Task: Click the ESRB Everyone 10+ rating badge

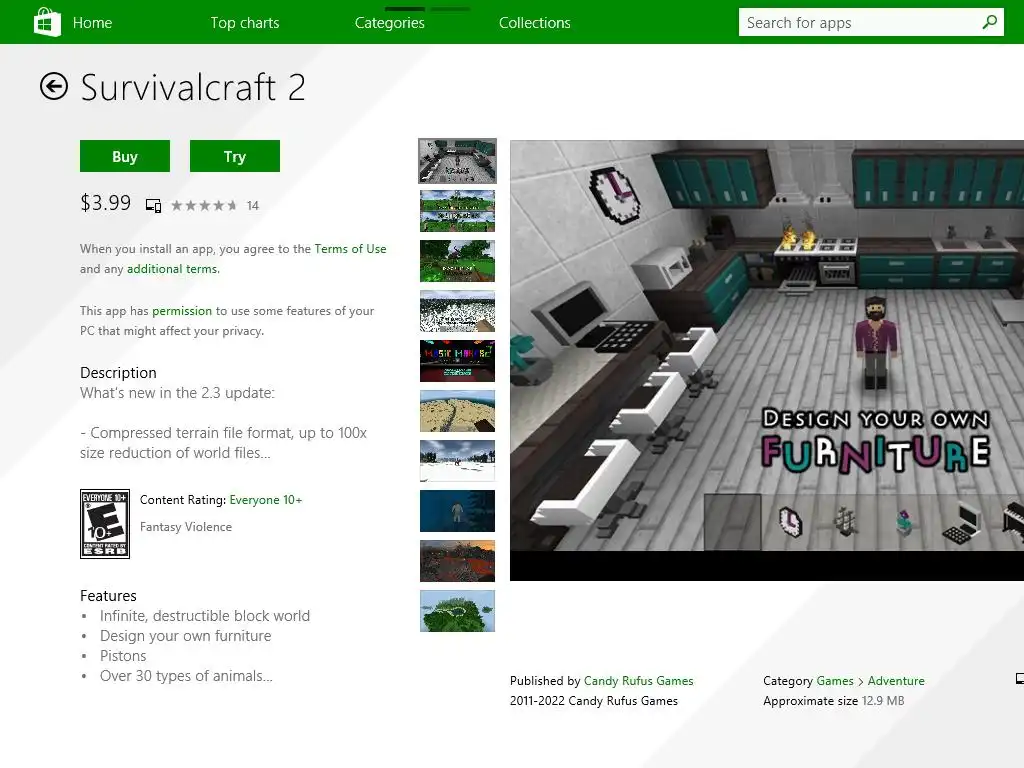Action: 104,524
